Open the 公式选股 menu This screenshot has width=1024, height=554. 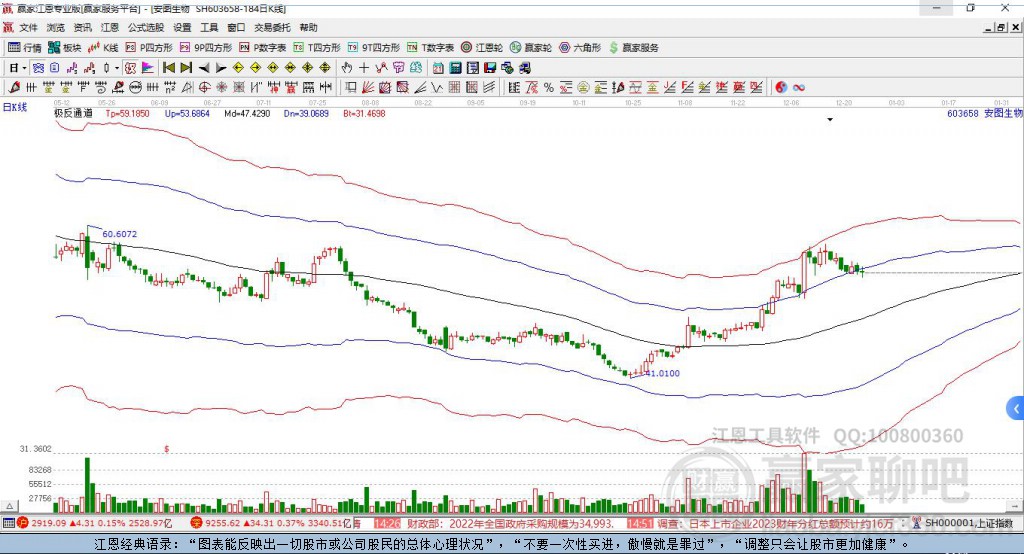coord(146,27)
